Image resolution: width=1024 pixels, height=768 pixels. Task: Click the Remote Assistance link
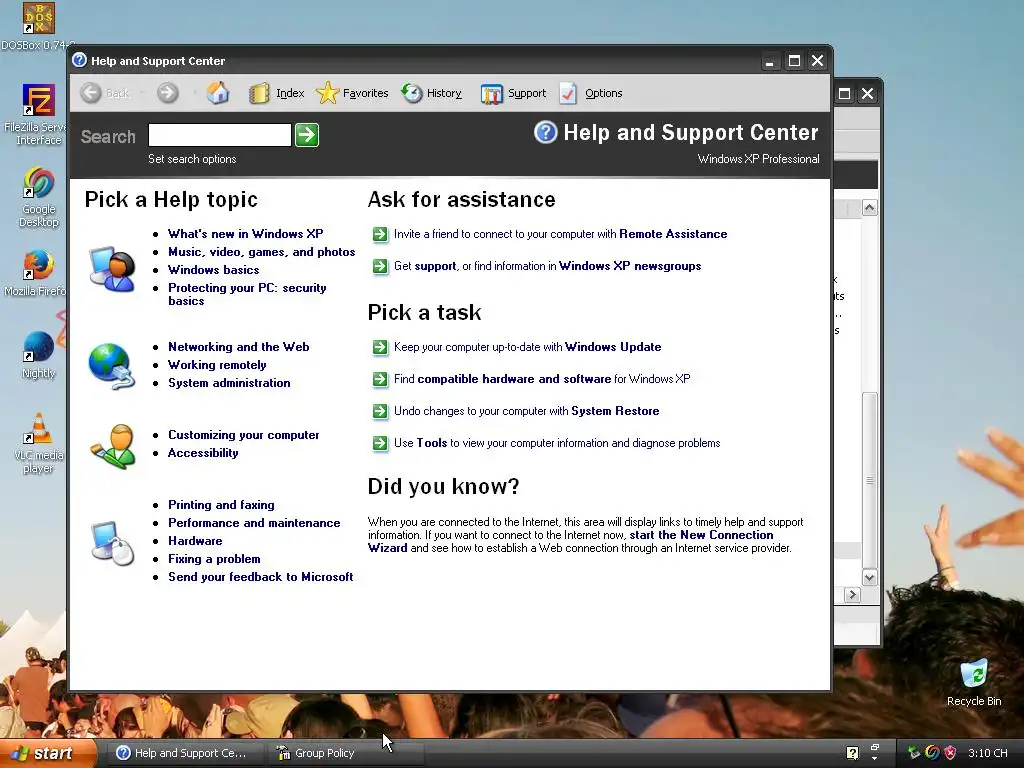[x=673, y=234]
